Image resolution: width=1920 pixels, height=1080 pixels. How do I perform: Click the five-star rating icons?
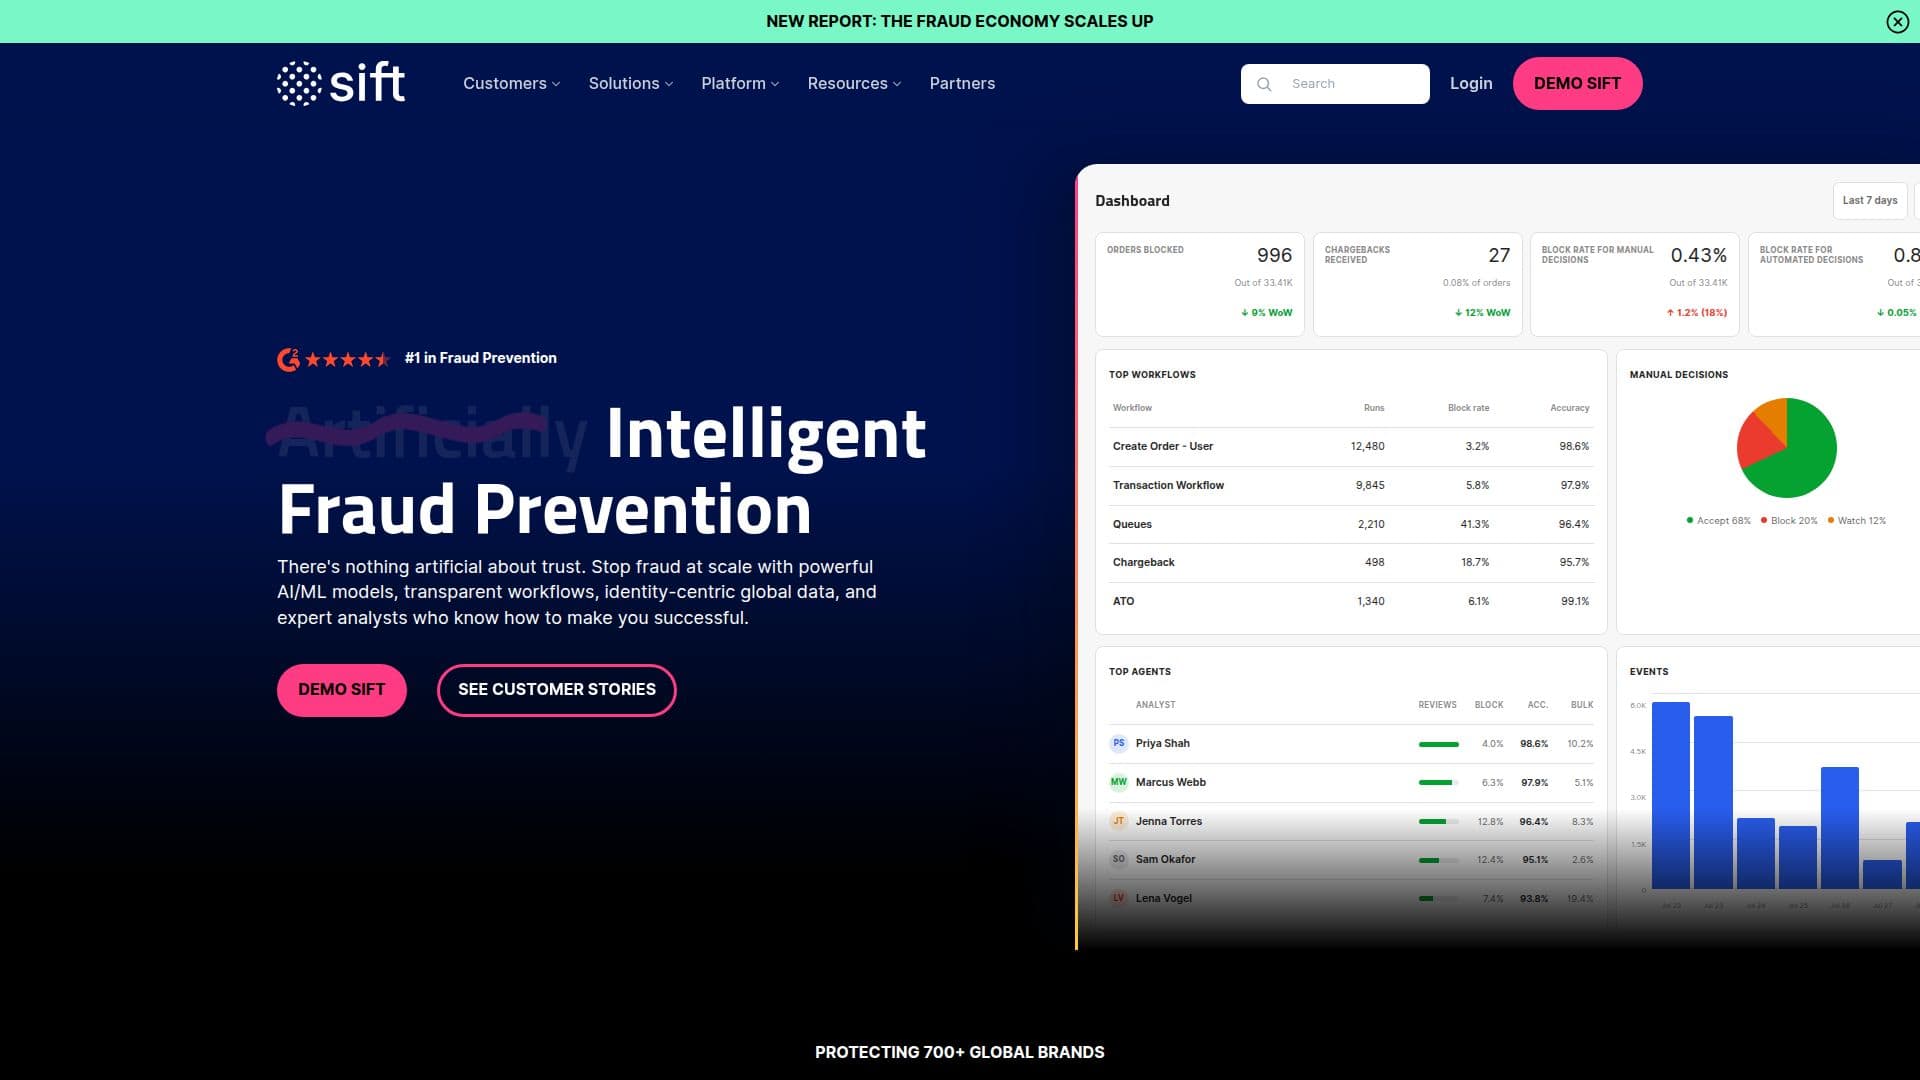pos(347,359)
